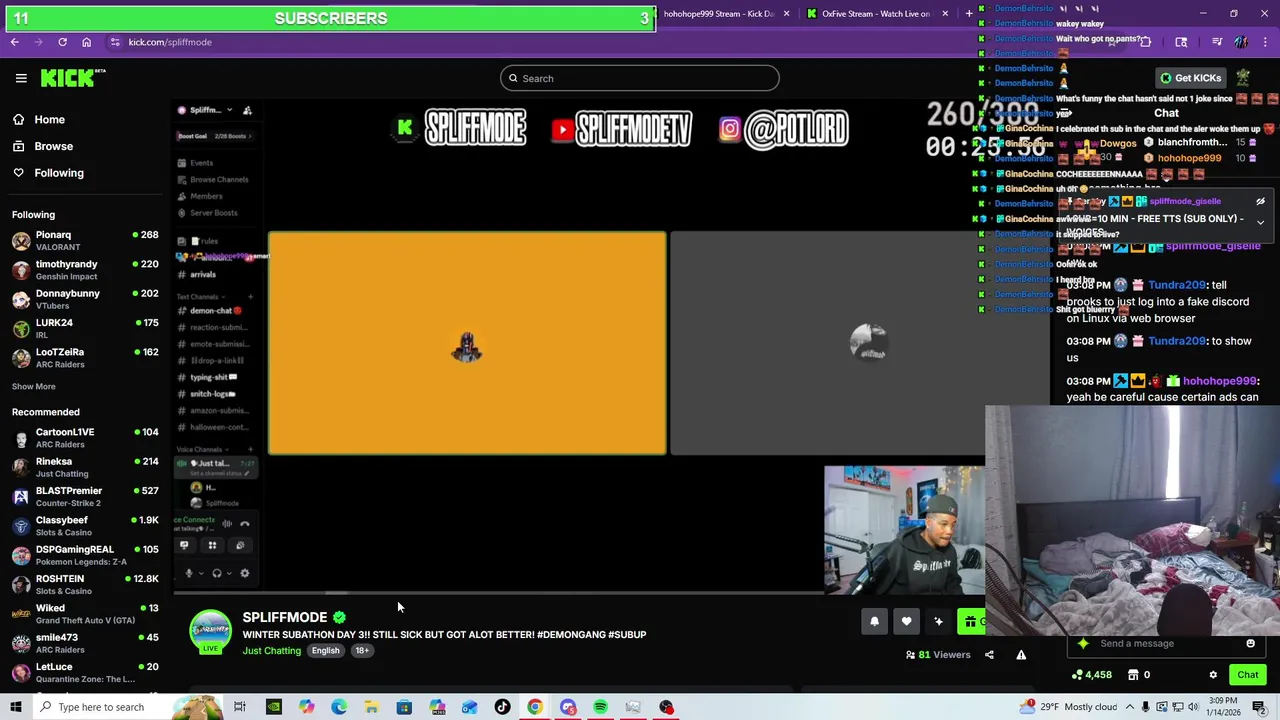Open Spotify from the taskbar
The width and height of the screenshot is (1280, 720).
click(600, 707)
